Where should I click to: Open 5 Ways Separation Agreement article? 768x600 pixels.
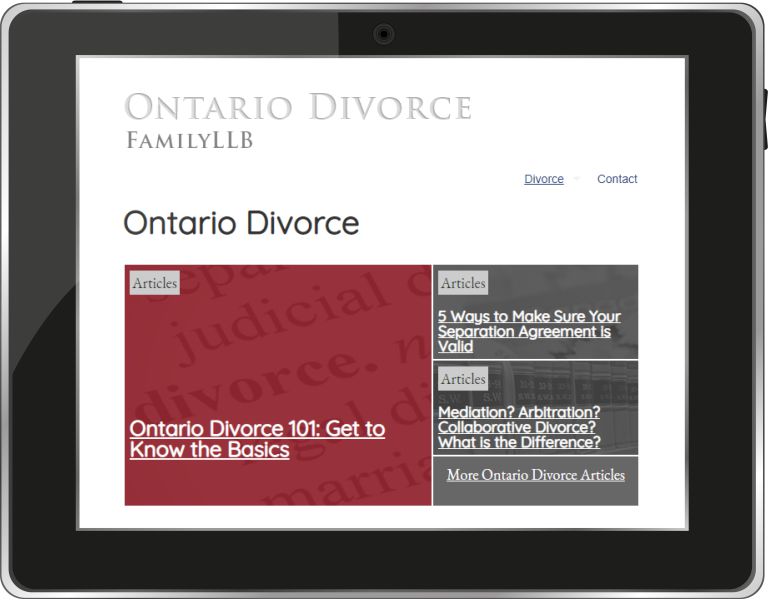point(529,331)
